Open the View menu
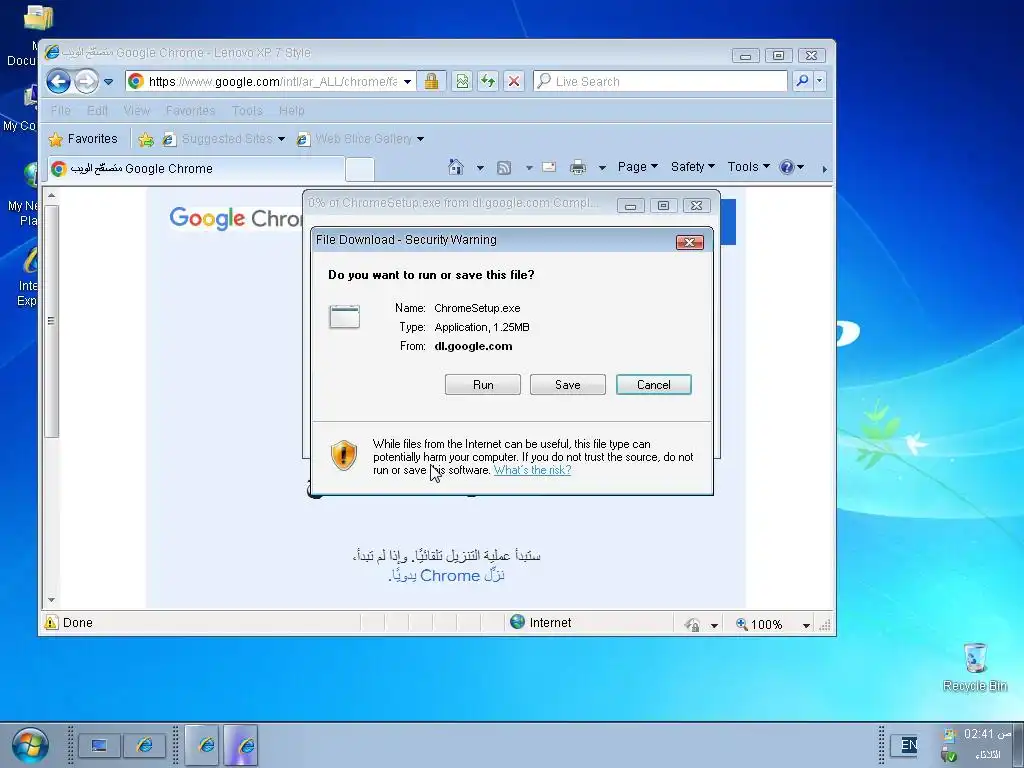Screen dimensions: 1024x768 pos(136,110)
